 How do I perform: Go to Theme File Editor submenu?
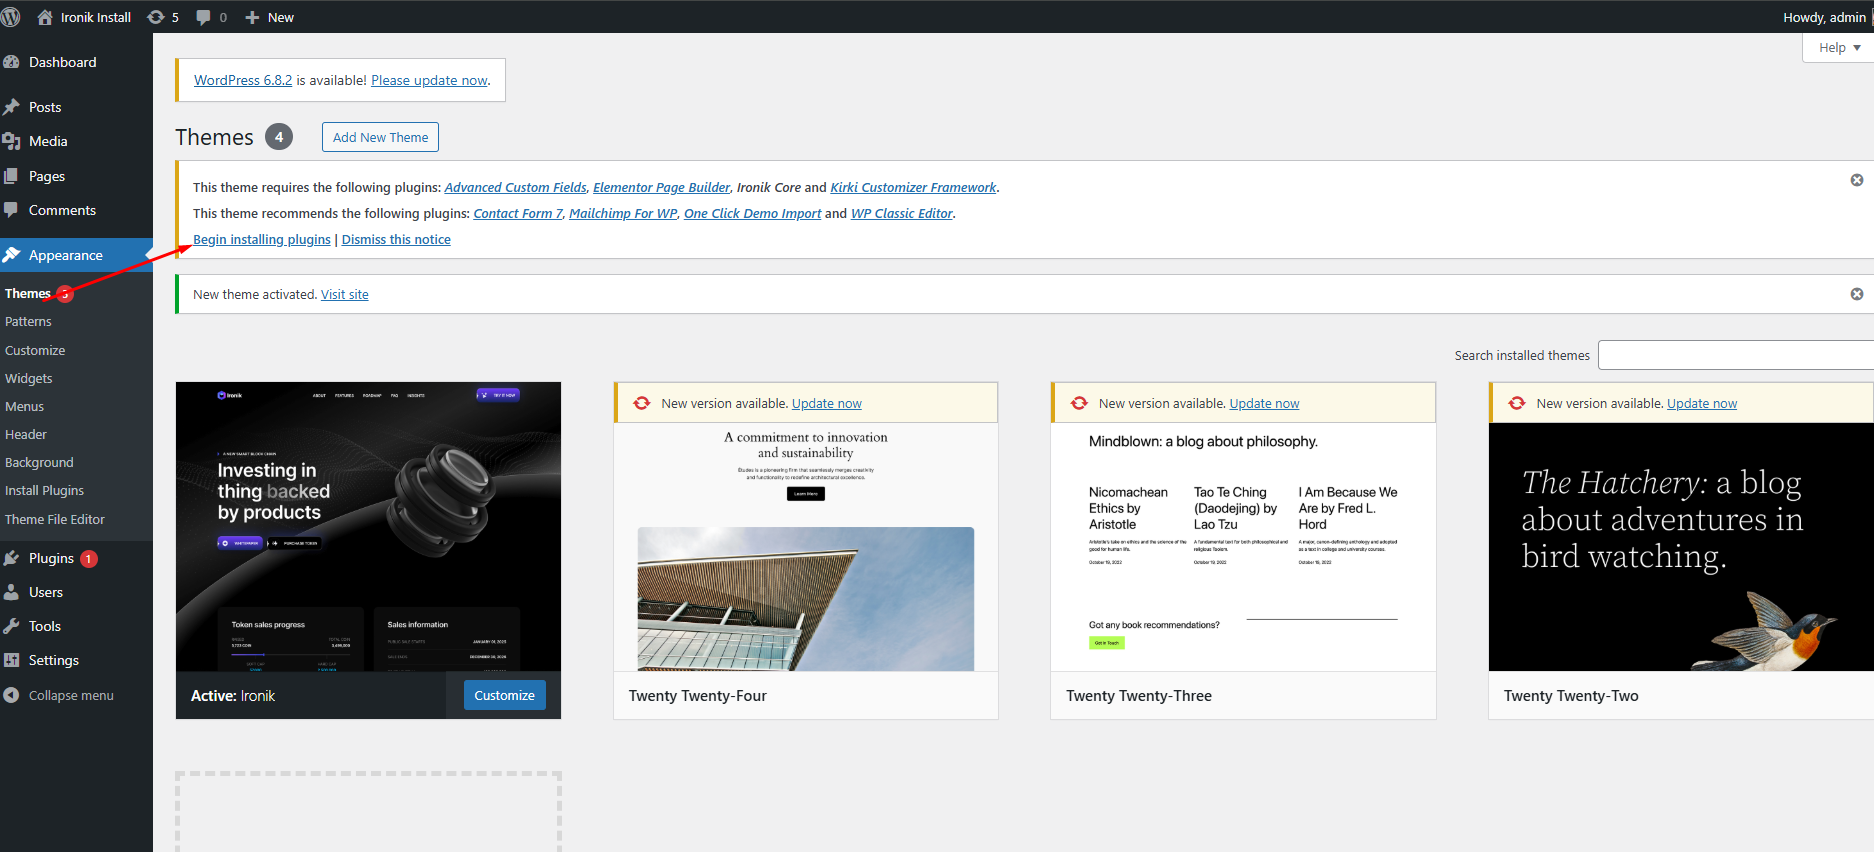coord(54,519)
